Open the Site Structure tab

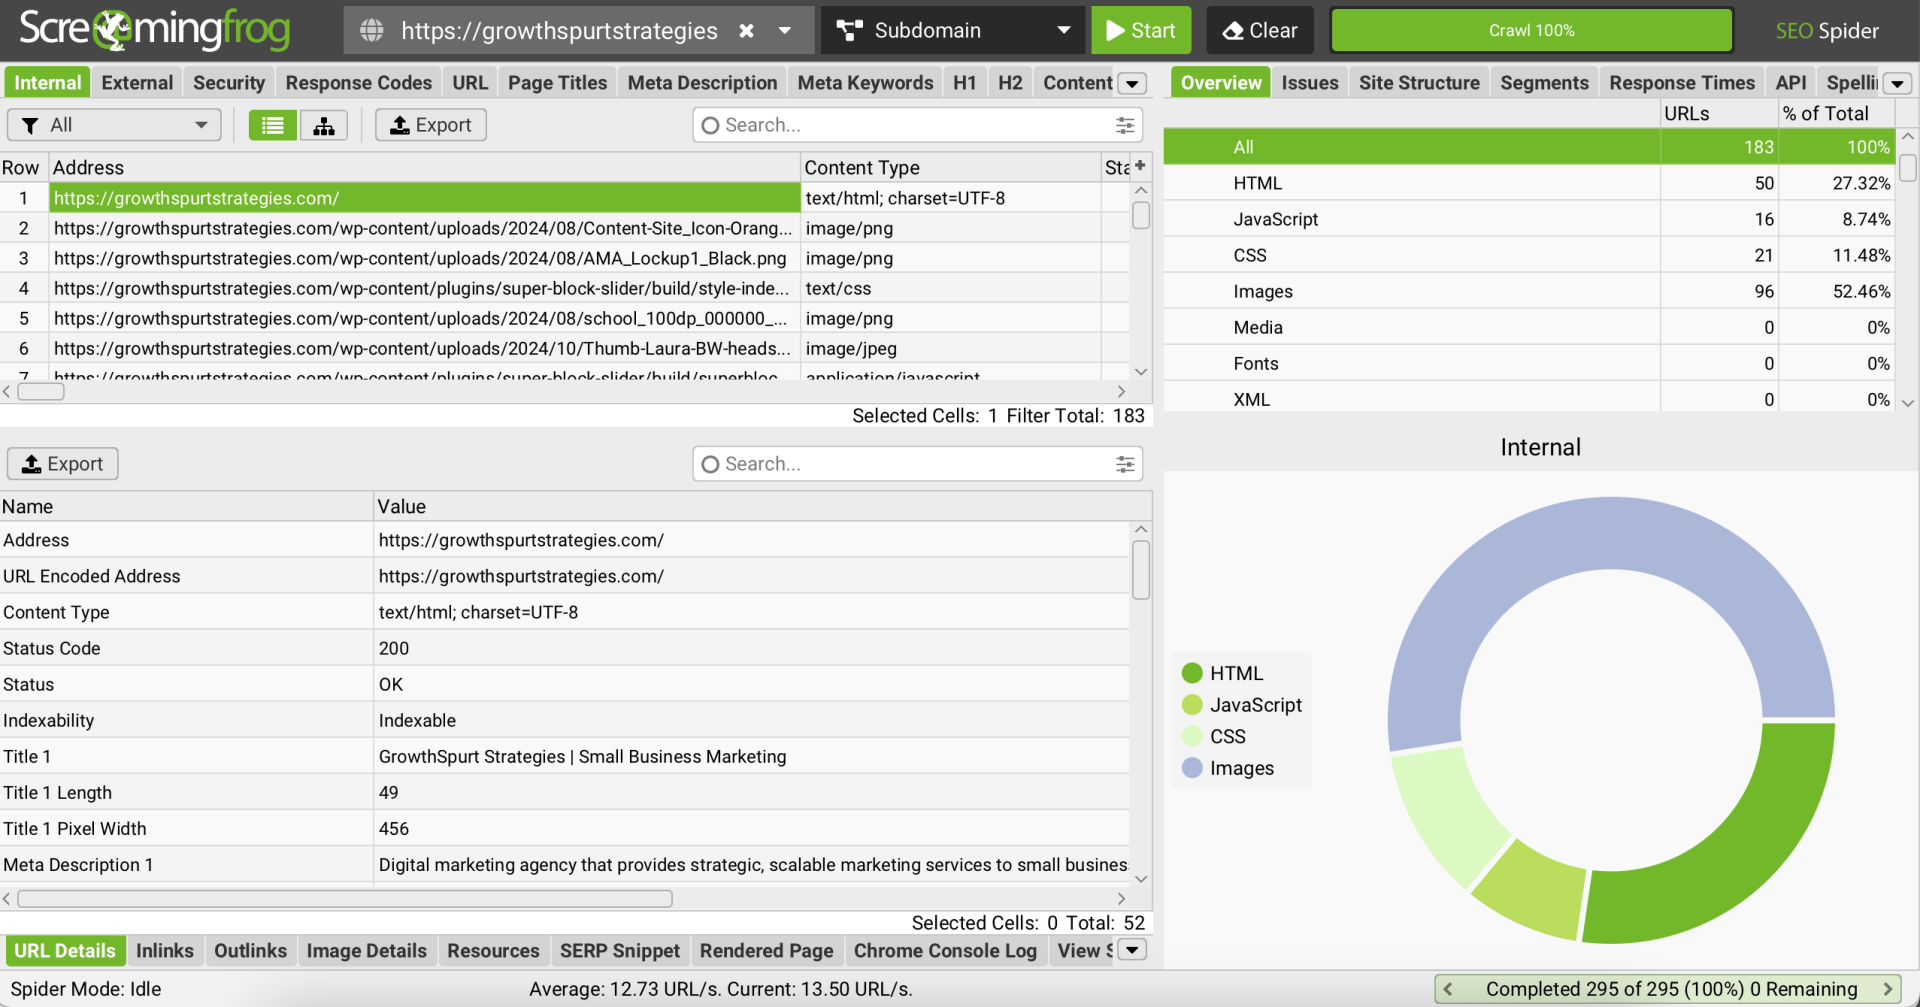pos(1419,83)
